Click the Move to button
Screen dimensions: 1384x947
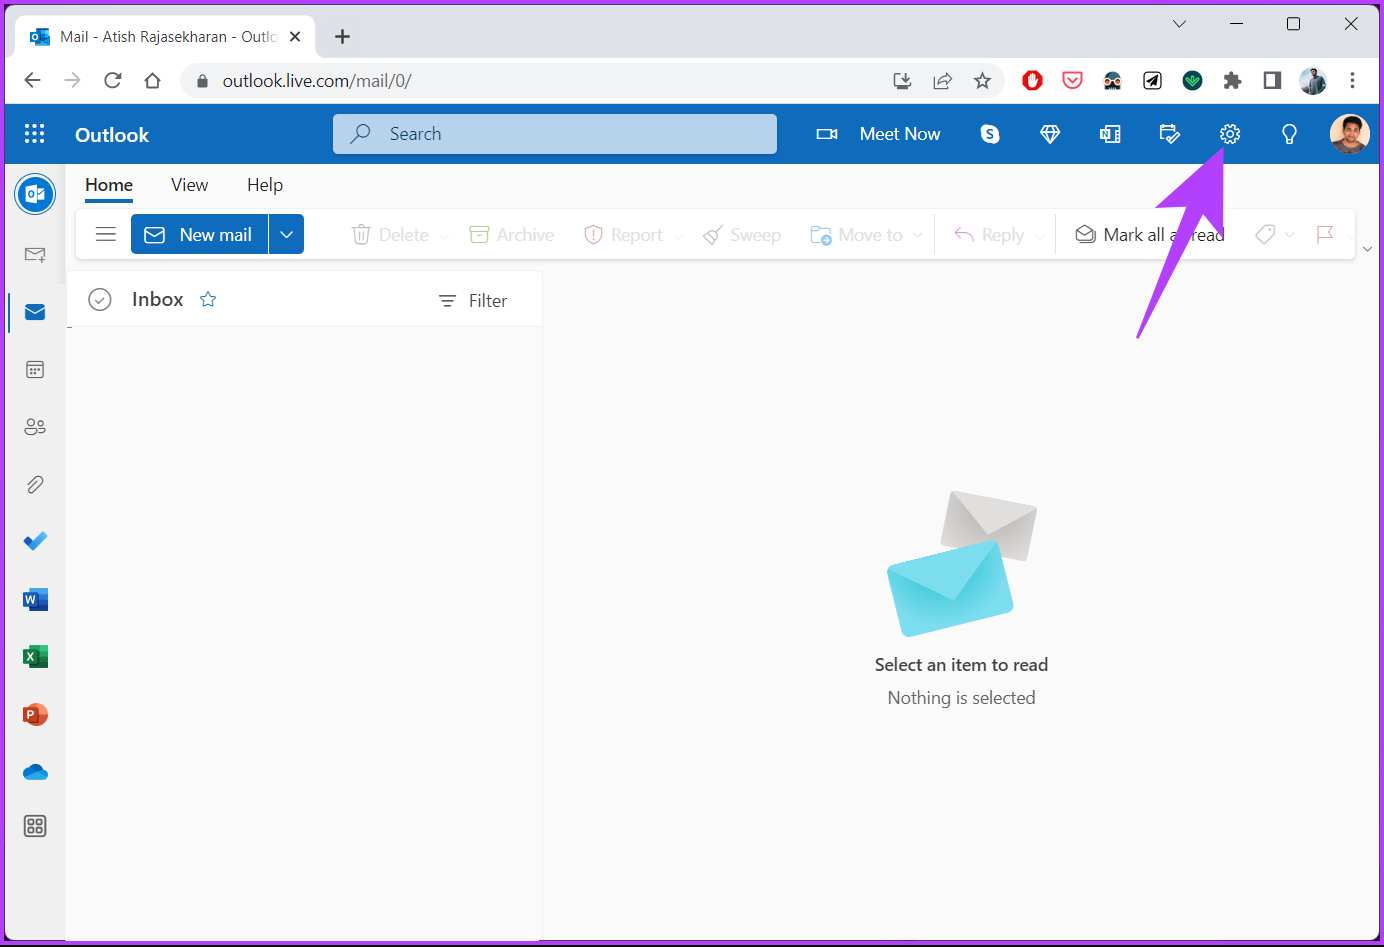[x=856, y=234]
